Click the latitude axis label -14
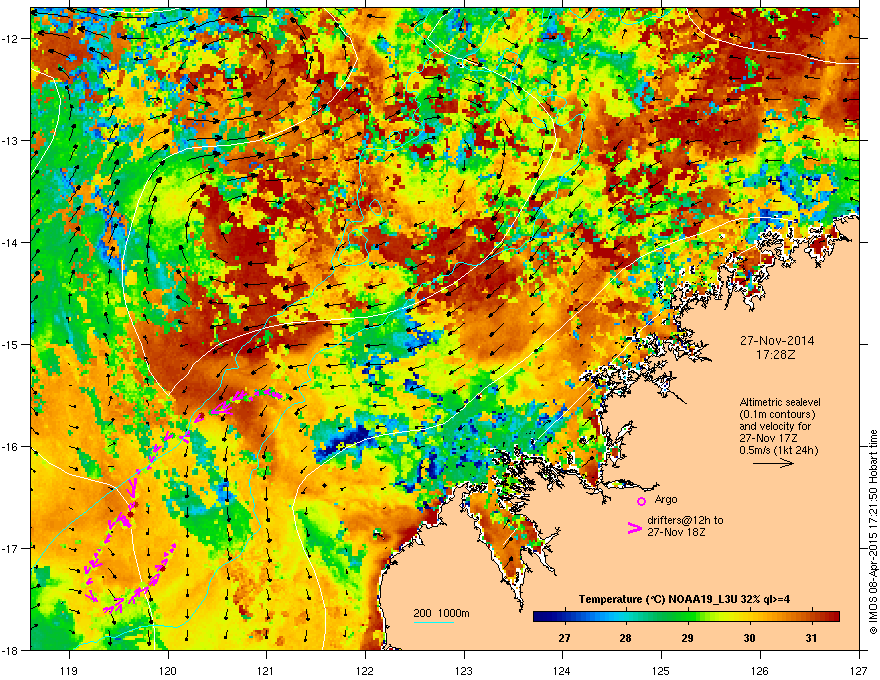Image resolution: width=880 pixels, height=680 pixels. 10,243
